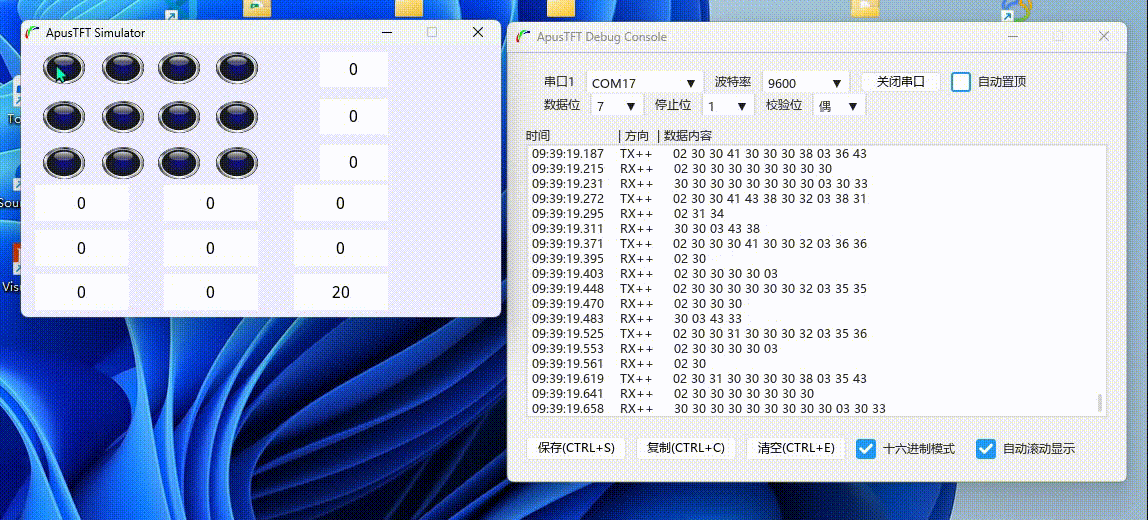
Task: Click the fourth indicator lamp in row three
Action: (237, 163)
